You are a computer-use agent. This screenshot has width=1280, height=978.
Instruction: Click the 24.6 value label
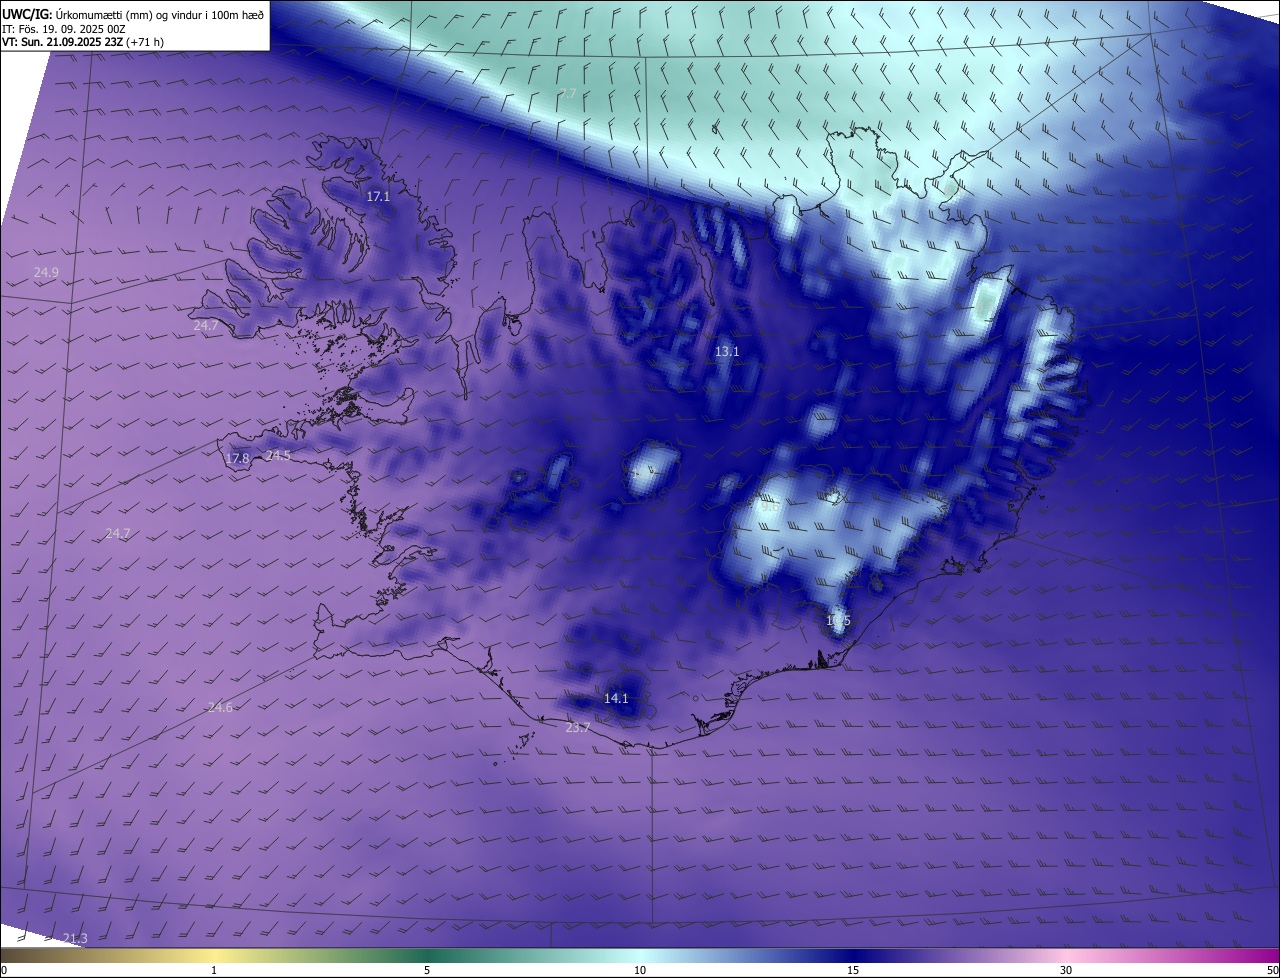point(220,707)
